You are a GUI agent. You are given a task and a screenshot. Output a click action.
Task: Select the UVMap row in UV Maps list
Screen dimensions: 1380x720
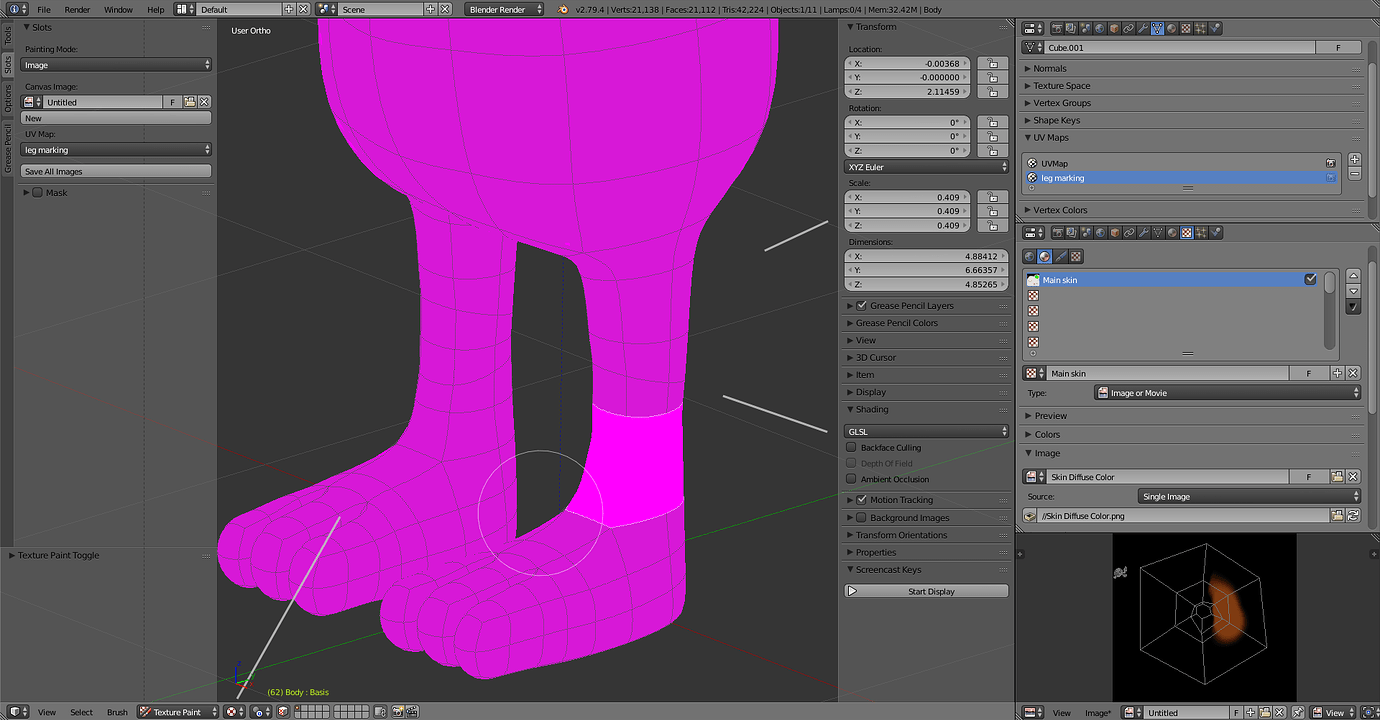(x=1181, y=163)
